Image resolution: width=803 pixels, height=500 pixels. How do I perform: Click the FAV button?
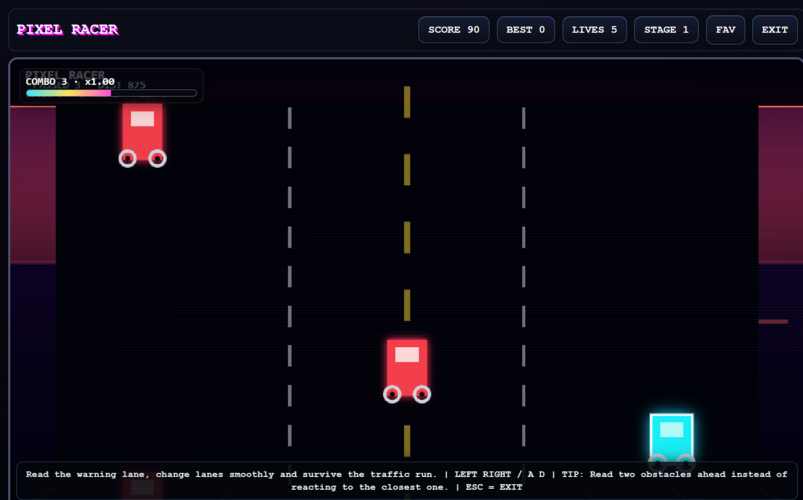[725, 30]
